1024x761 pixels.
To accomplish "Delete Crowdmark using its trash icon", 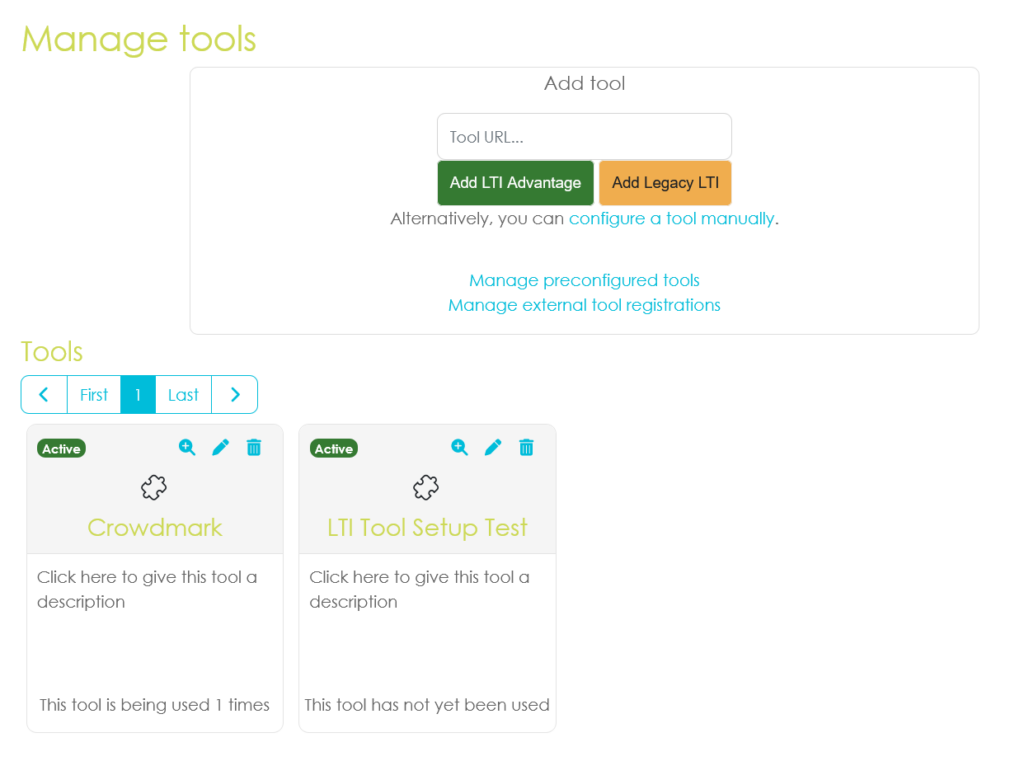I will pos(254,447).
